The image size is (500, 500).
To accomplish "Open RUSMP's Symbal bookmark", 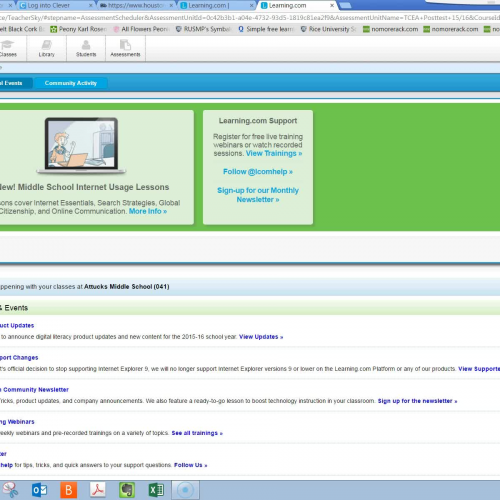I will click(203, 29).
